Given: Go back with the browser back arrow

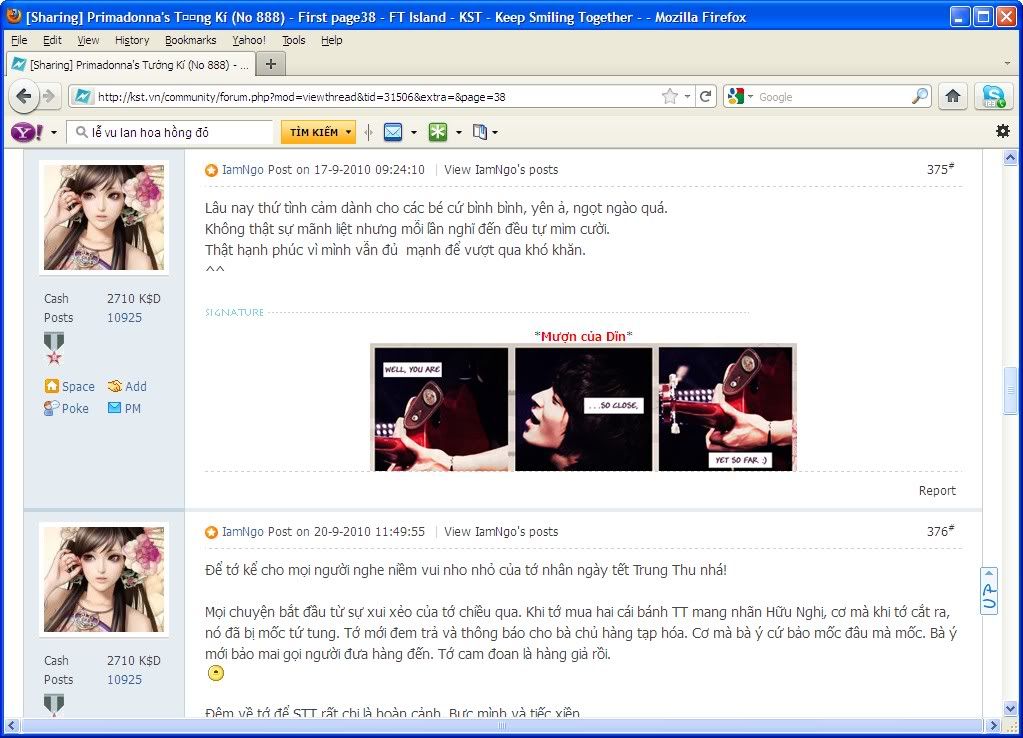Looking at the screenshot, I should pos(23,97).
